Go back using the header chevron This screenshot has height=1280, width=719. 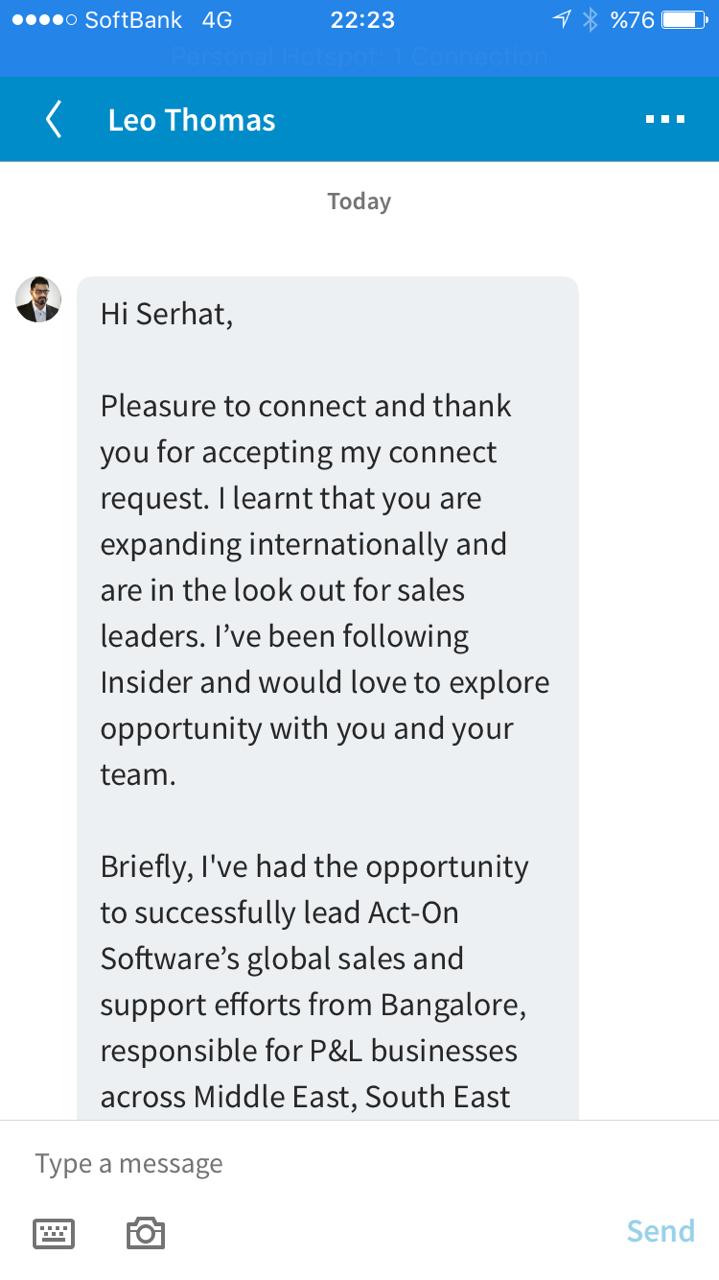click(54, 120)
